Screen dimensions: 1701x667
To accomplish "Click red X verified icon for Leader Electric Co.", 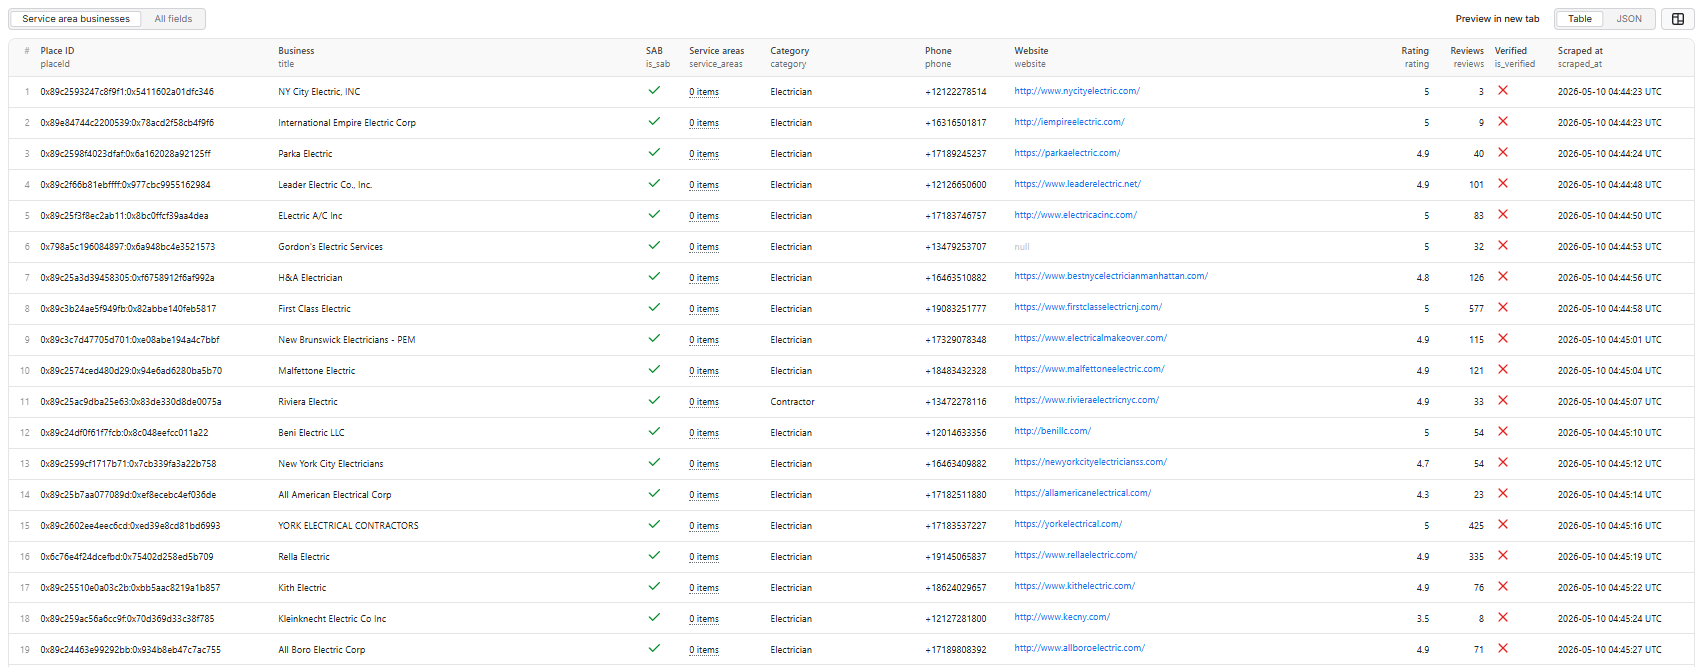I will click(1502, 183).
